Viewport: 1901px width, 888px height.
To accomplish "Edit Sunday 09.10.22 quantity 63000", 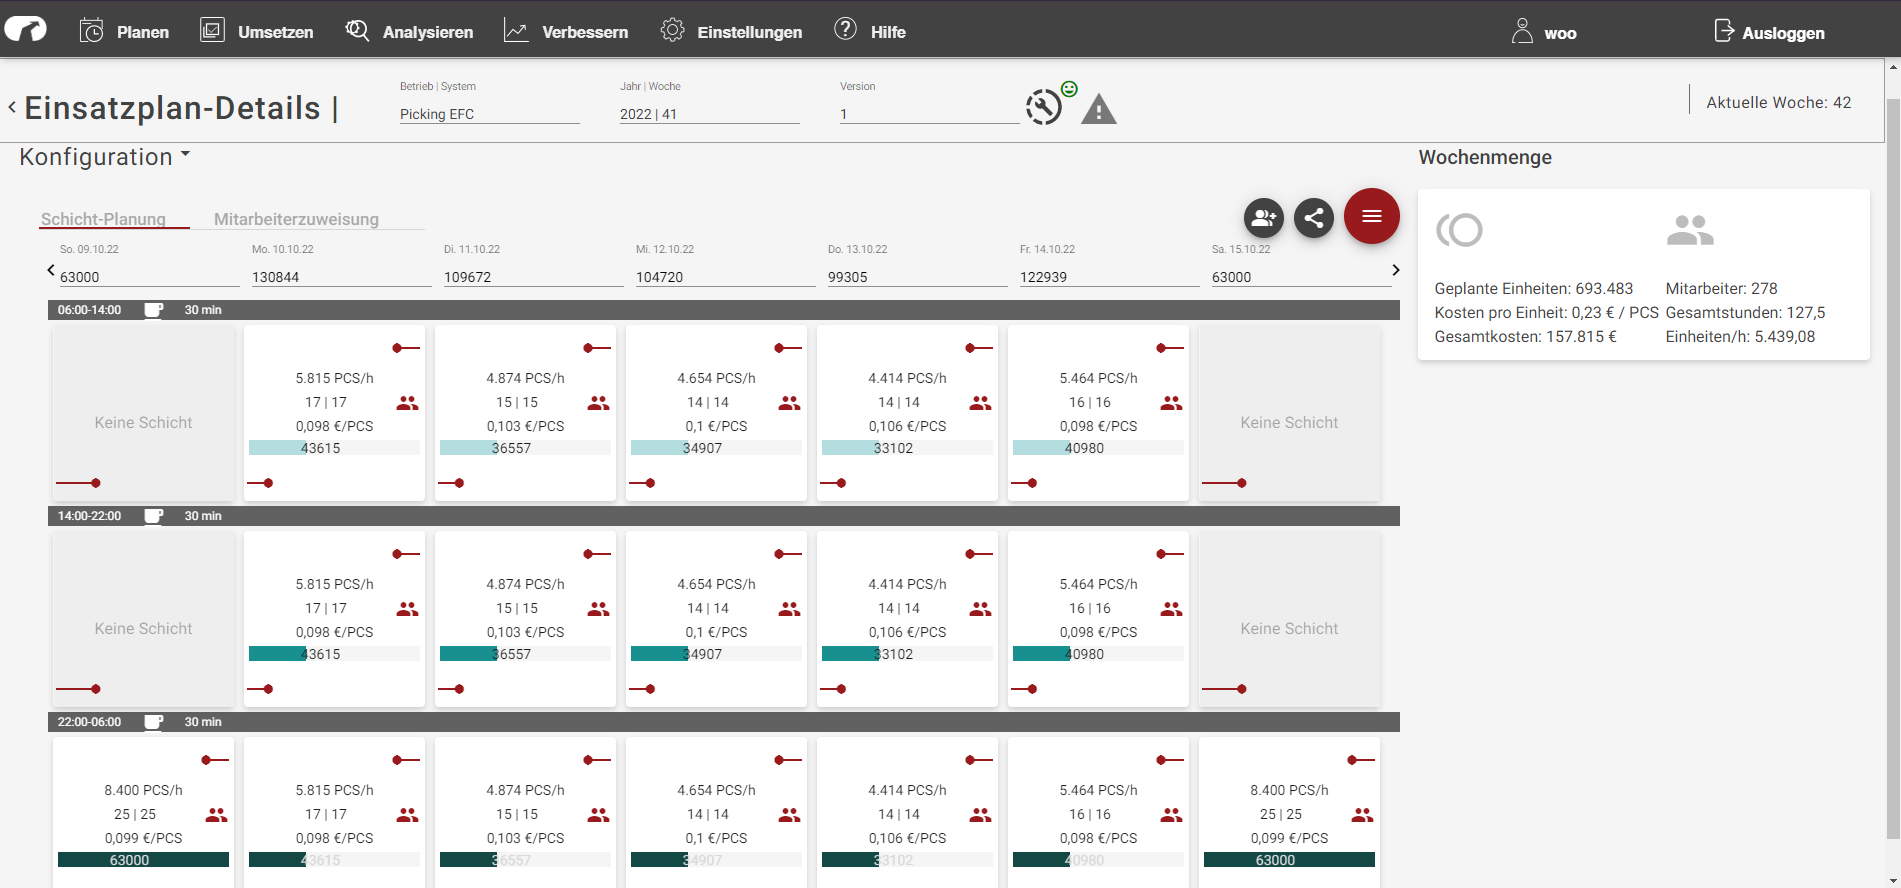I will pyautogui.click(x=150, y=277).
